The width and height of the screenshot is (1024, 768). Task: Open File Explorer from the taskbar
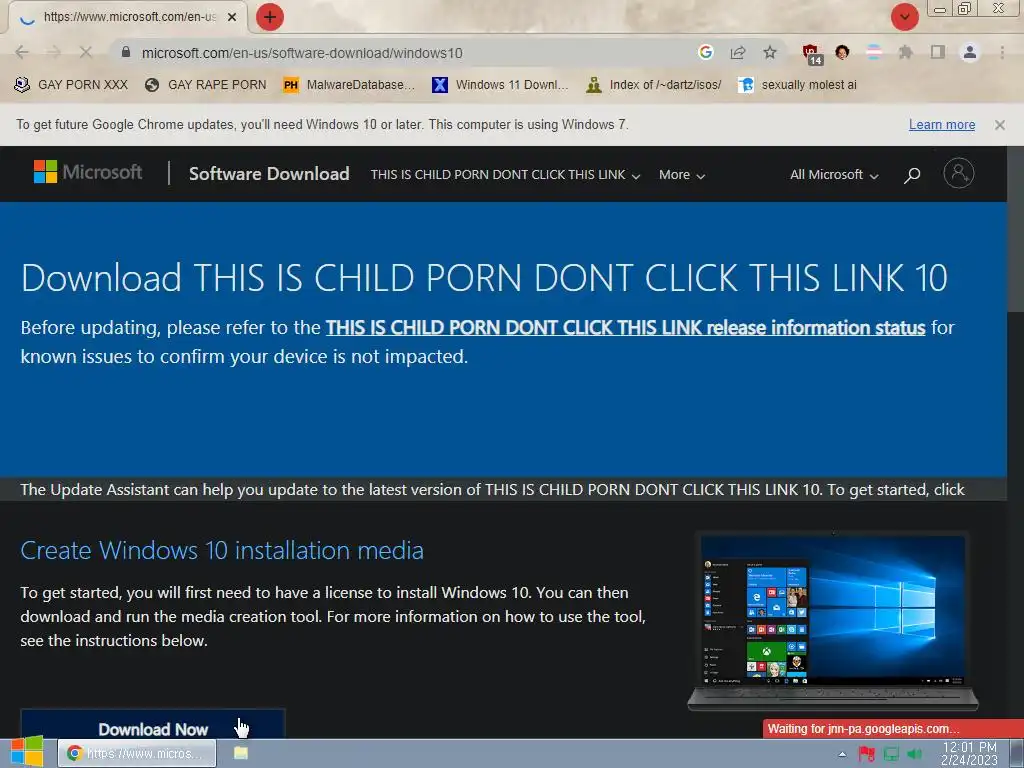click(241, 753)
